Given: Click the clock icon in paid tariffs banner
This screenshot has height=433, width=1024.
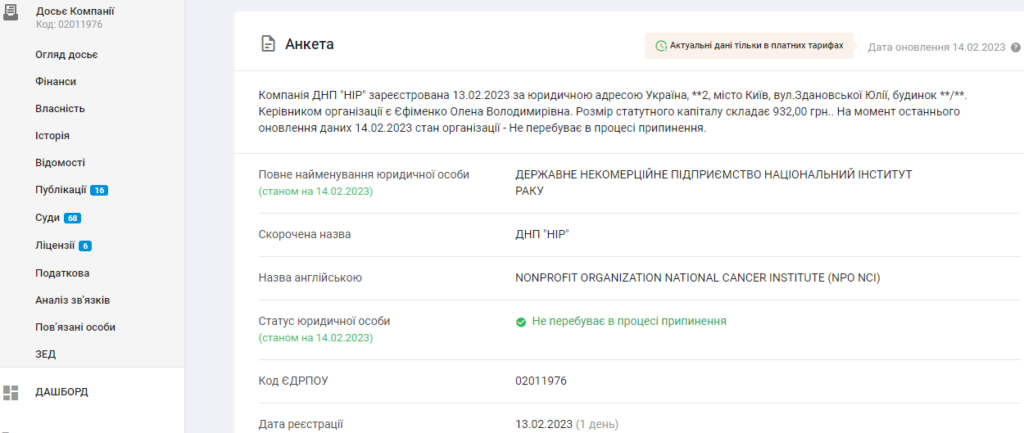Looking at the screenshot, I should [660, 46].
